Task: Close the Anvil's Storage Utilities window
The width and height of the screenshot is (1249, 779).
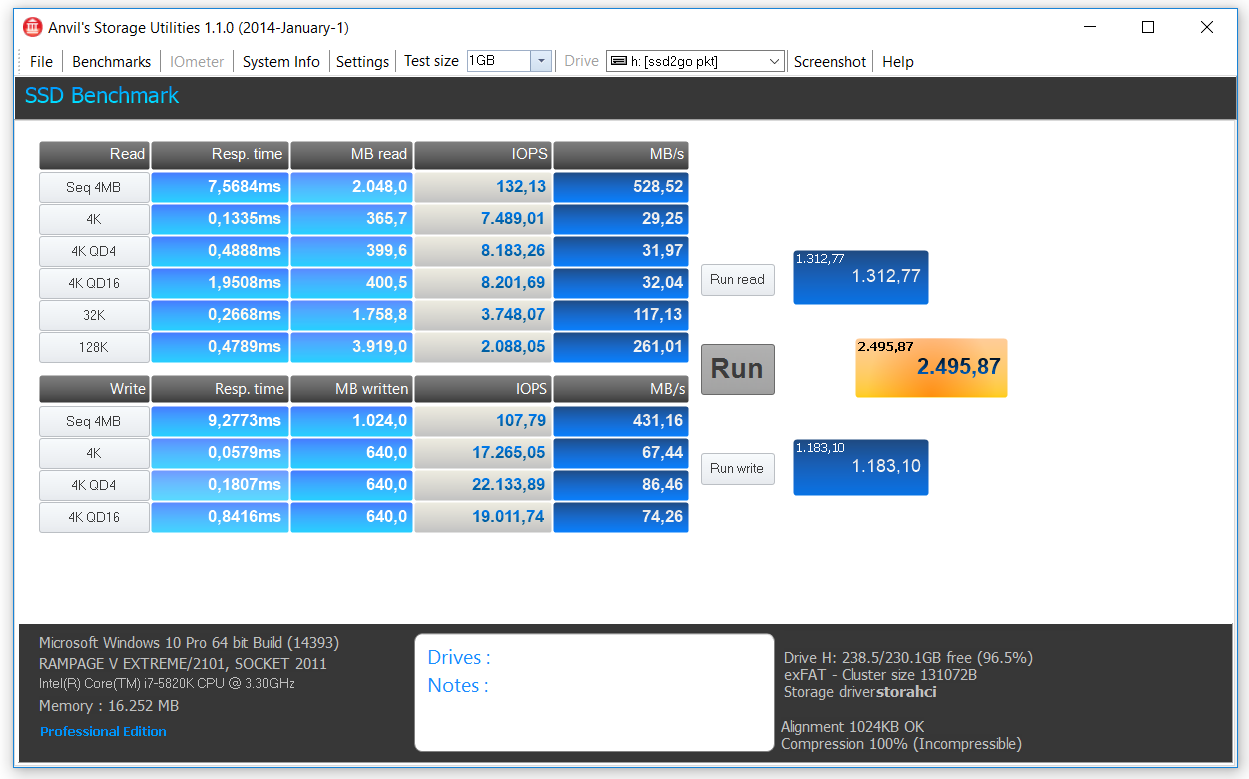Action: click(x=1207, y=27)
